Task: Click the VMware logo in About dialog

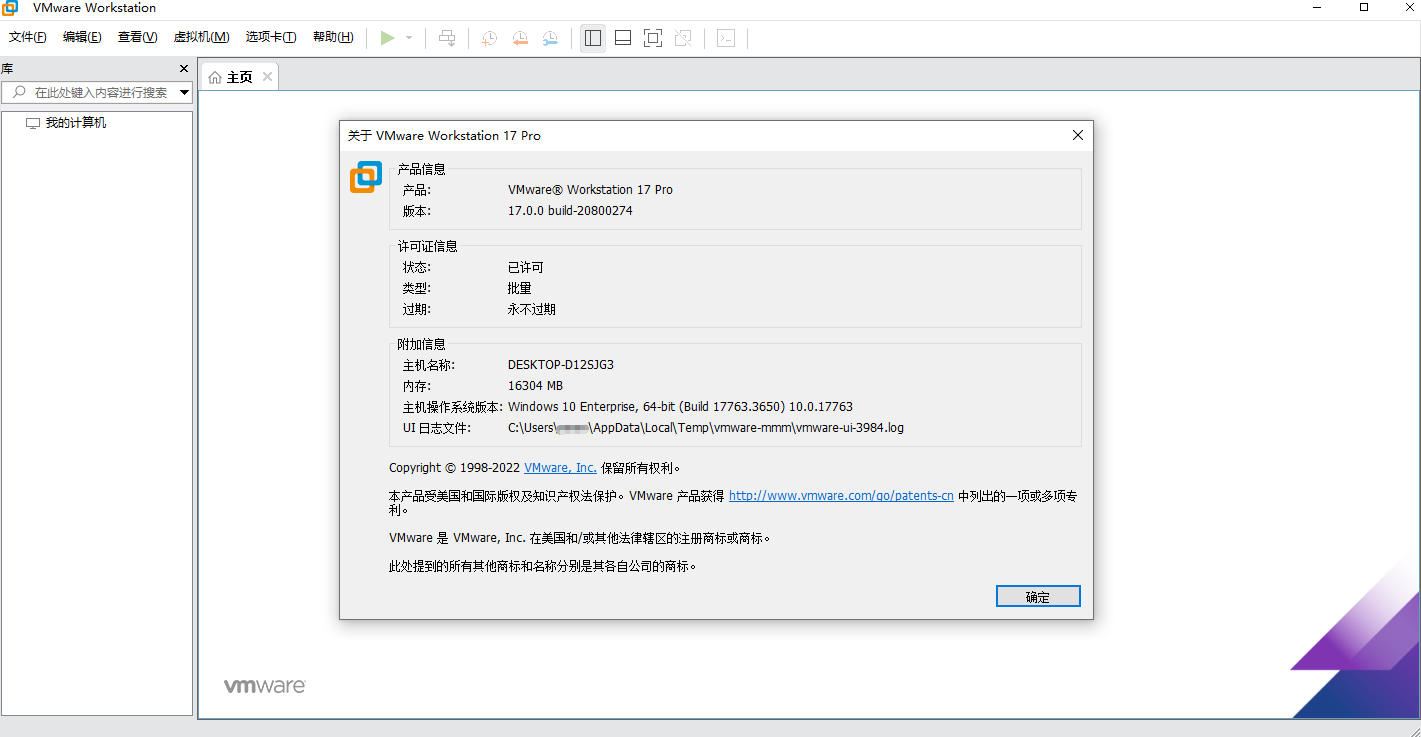Action: [366, 177]
